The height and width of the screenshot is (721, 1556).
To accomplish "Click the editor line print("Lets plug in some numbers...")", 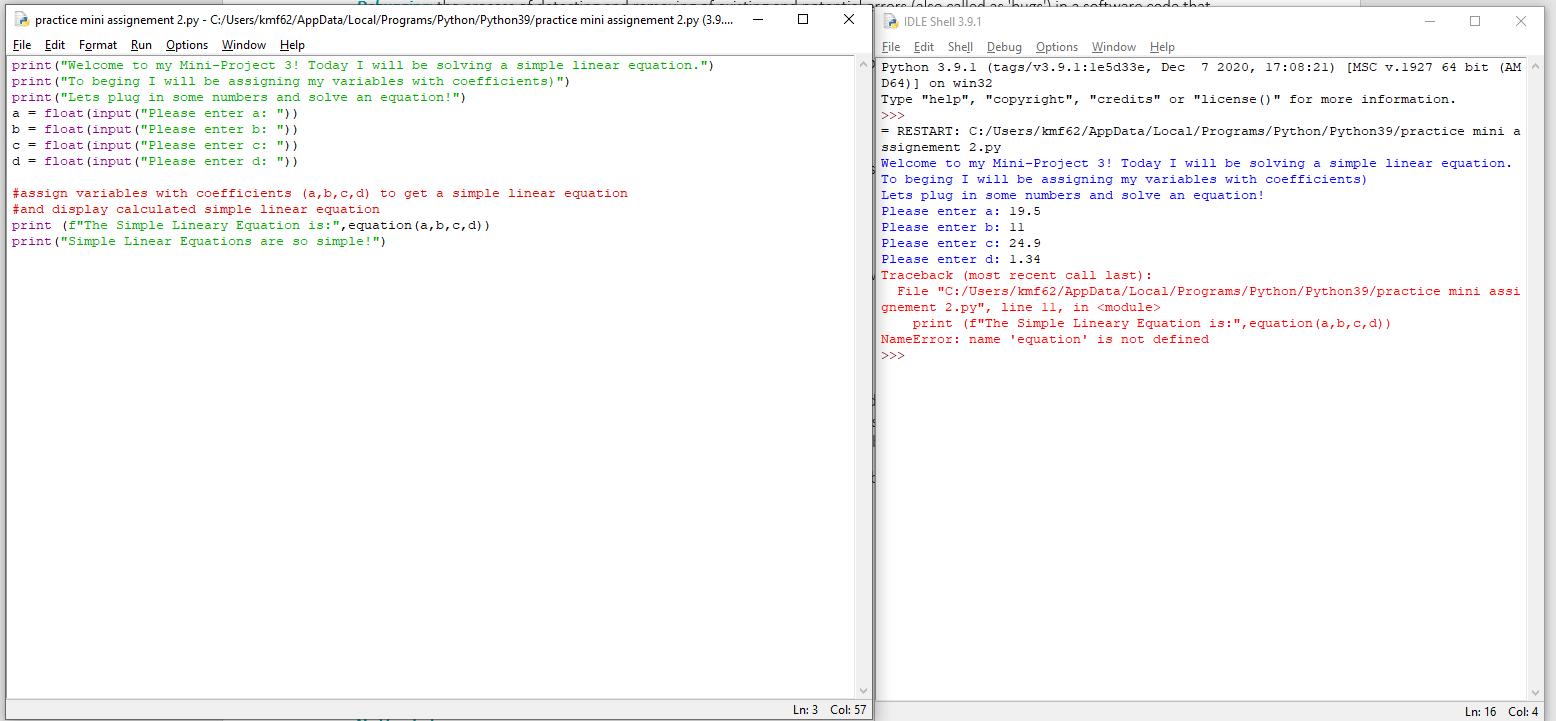I will [x=238, y=97].
